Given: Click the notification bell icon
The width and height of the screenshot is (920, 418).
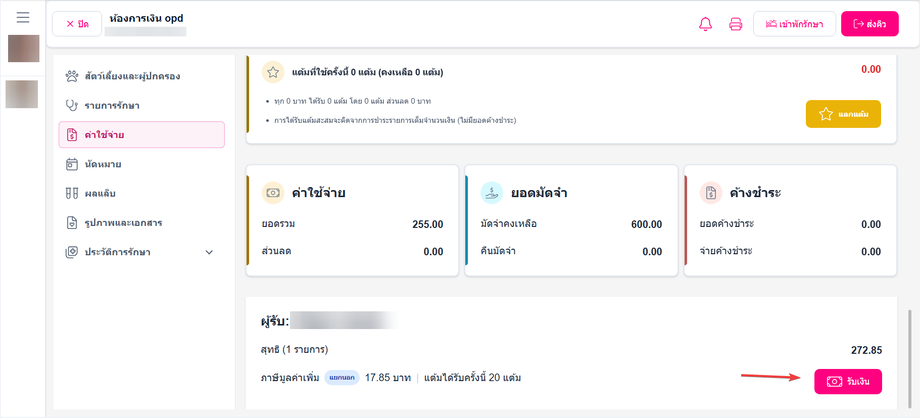Looking at the screenshot, I should tap(705, 24).
